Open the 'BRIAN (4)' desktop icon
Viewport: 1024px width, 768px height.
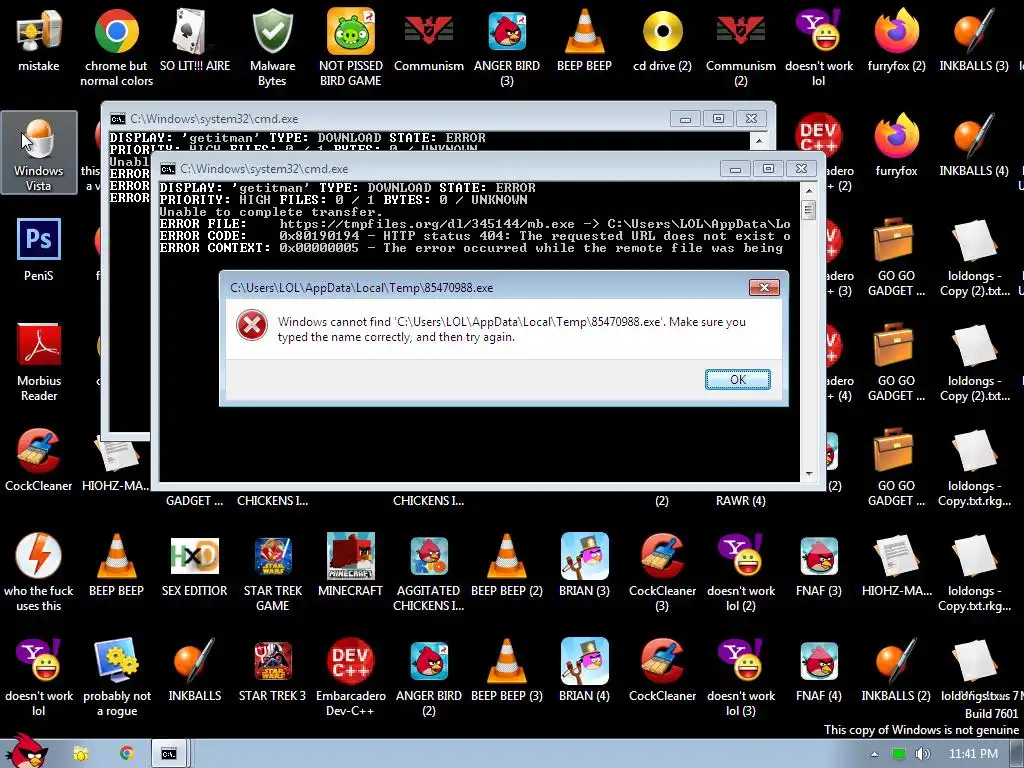(584, 671)
